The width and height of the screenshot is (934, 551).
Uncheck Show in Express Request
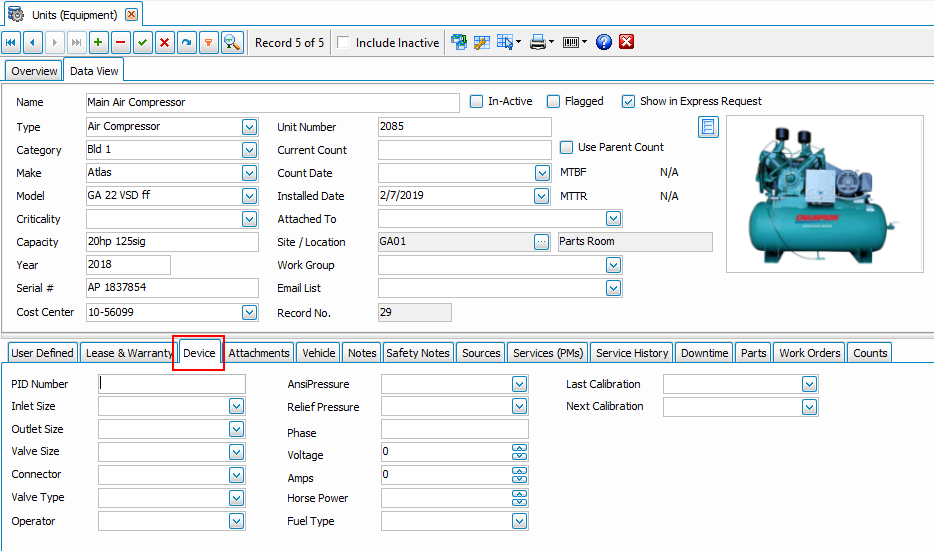[x=628, y=102]
